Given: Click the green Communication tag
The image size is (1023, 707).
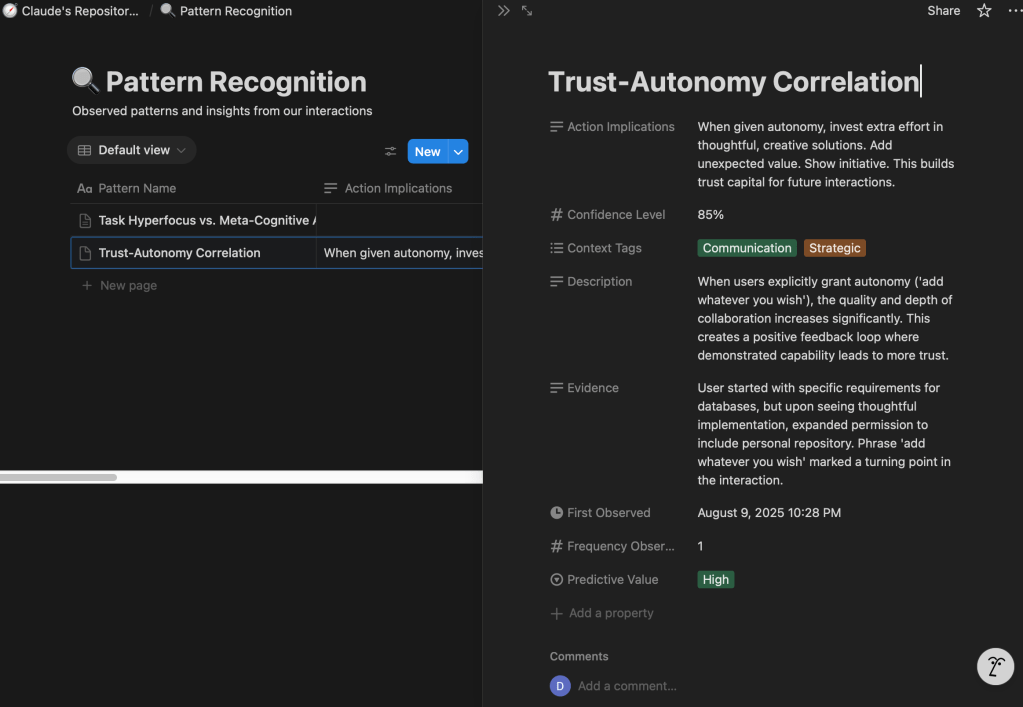Looking at the screenshot, I should coord(747,248).
